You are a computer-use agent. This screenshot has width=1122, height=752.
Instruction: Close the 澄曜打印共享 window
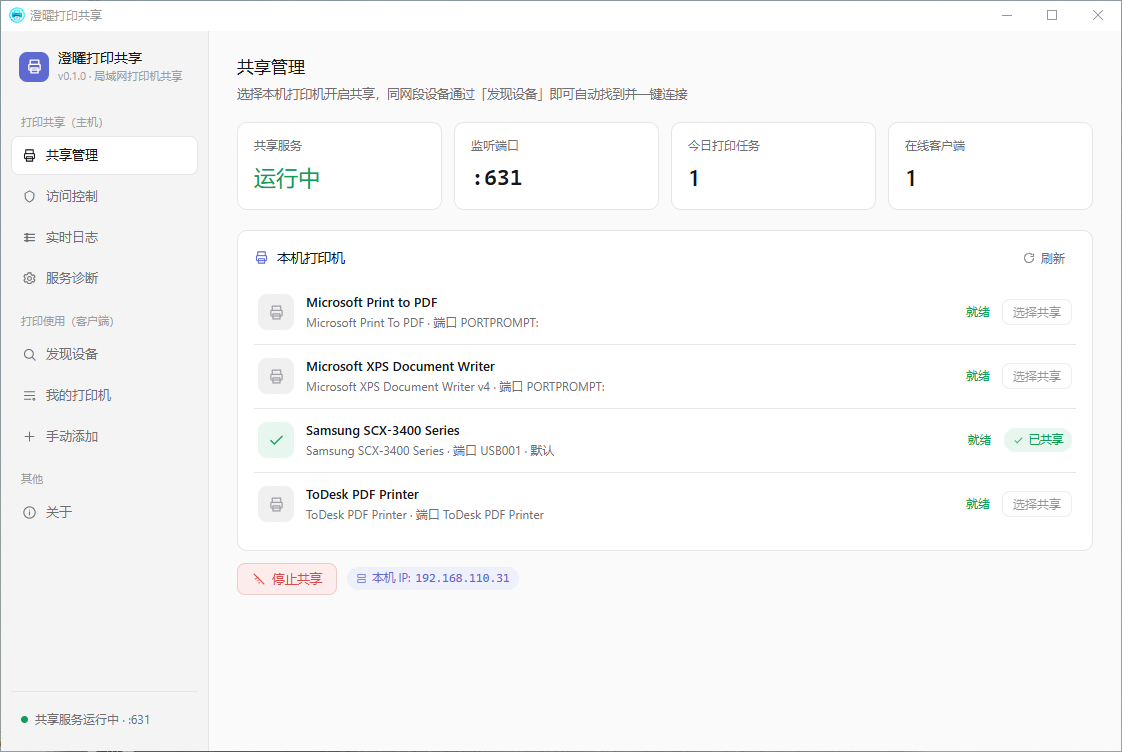point(1098,15)
